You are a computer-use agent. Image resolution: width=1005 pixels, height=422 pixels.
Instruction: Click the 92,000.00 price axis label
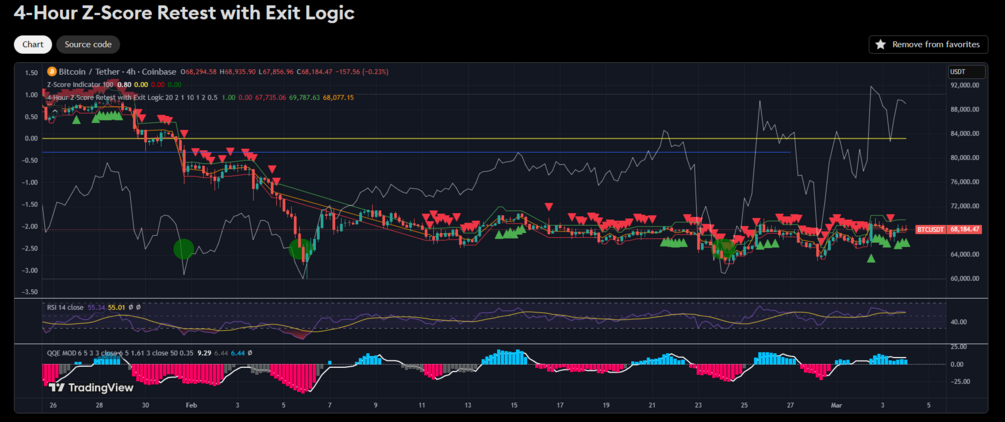(964, 85)
